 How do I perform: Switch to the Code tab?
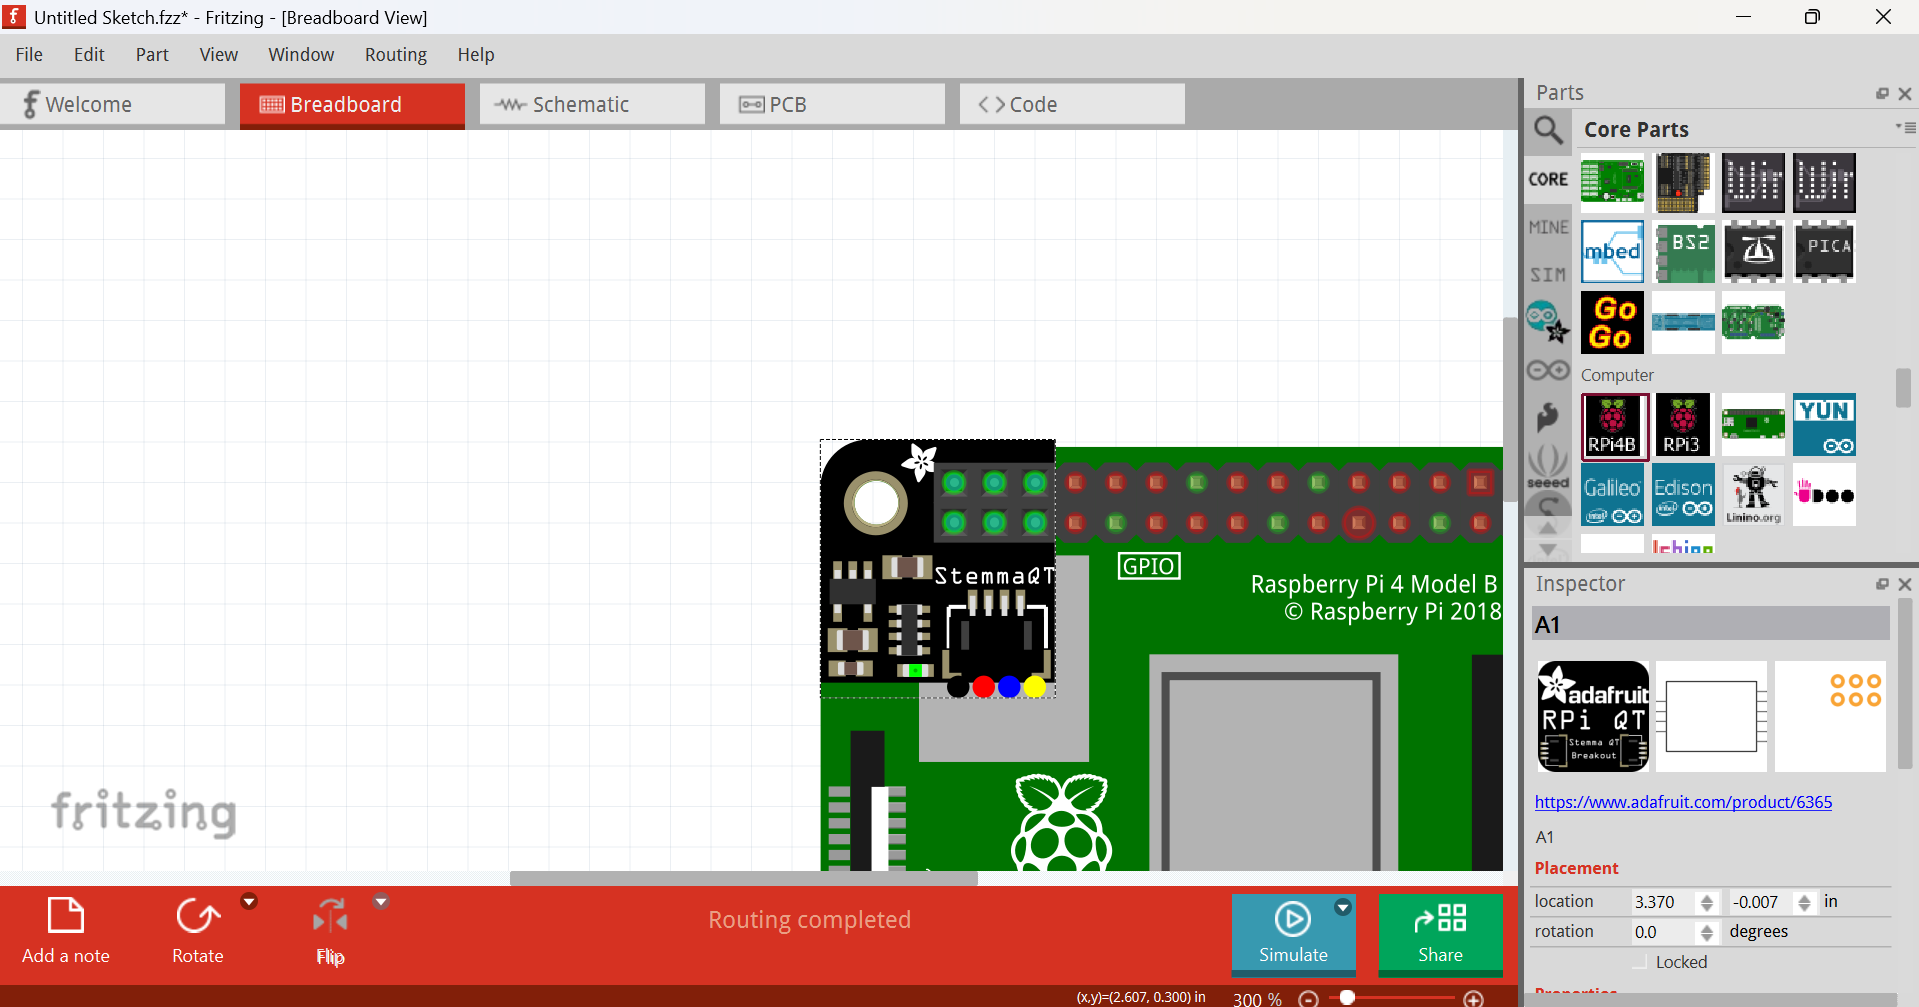(1072, 104)
